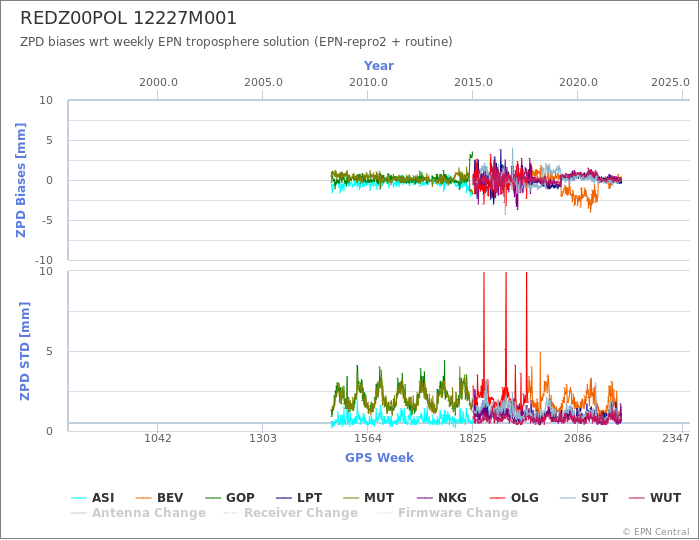Toggle the ASI series in legend
The width and height of the screenshot is (700, 540).
[x=92, y=498]
